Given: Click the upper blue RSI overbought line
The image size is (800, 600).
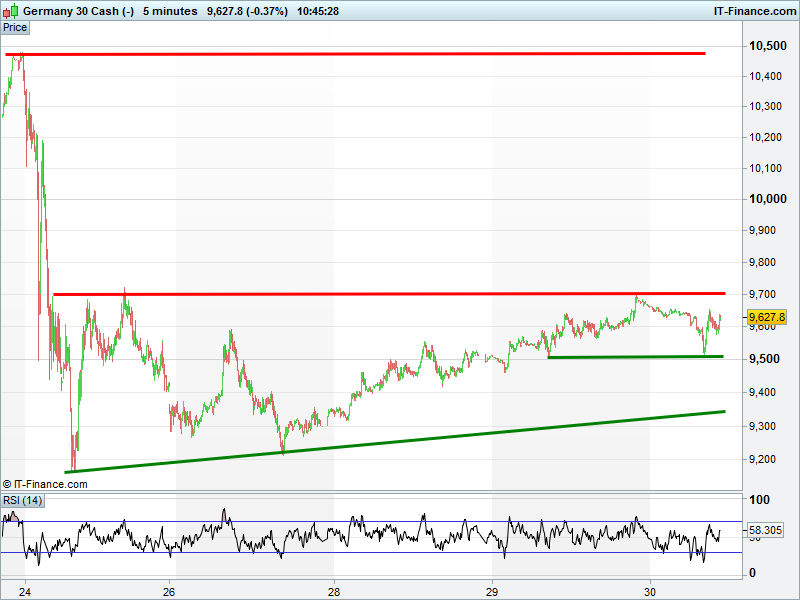Looking at the screenshot, I should point(371,521).
